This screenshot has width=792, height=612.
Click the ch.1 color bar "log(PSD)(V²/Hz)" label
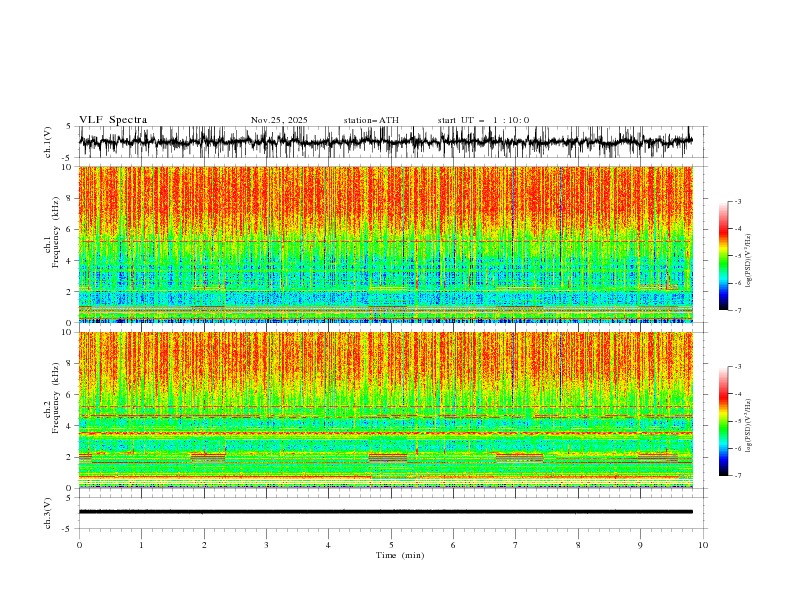(749, 261)
